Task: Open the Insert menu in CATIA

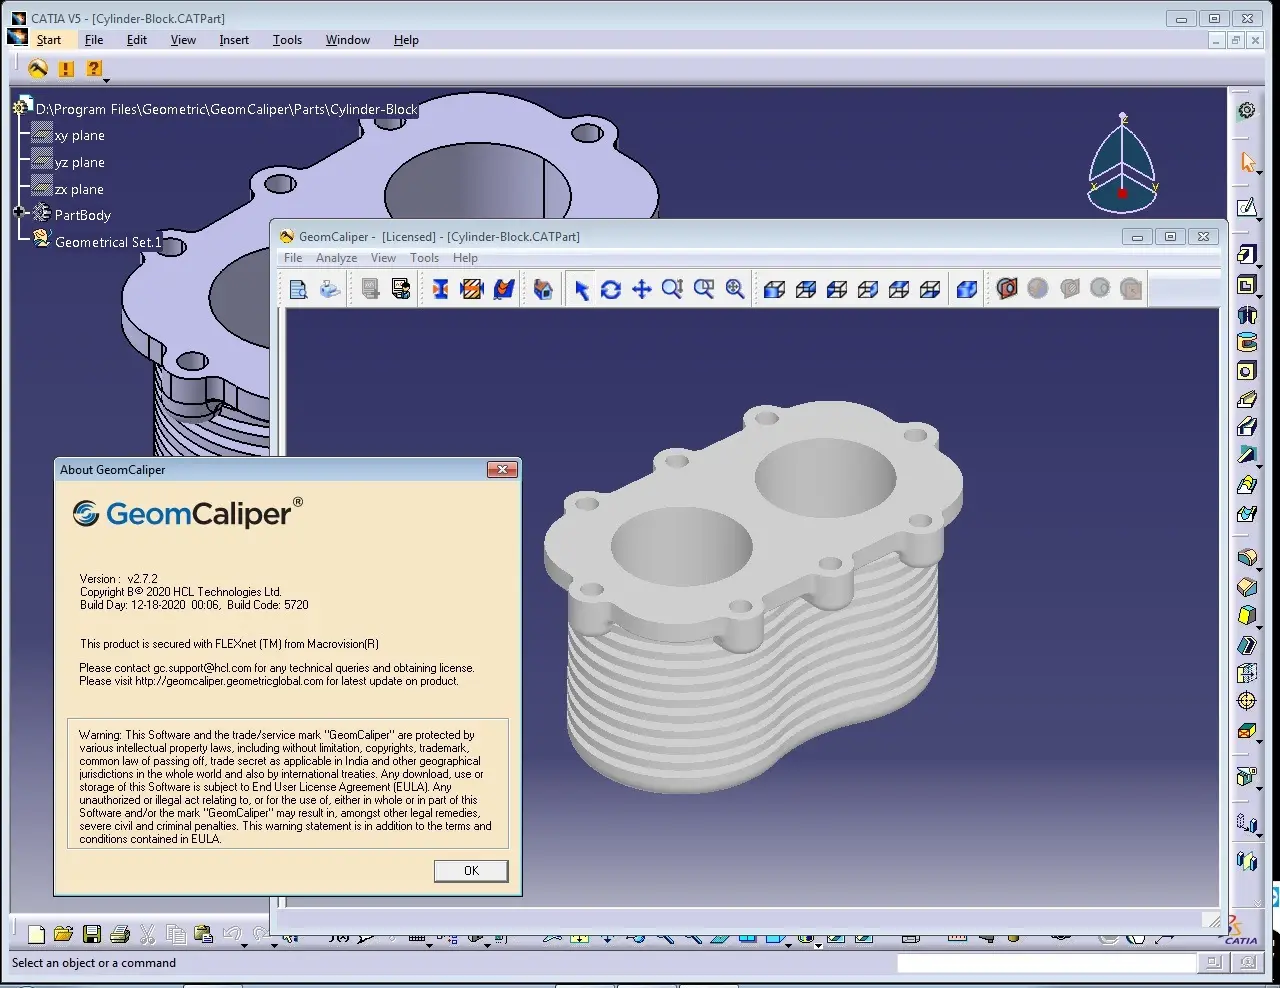Action: click(x=234, y=40)
